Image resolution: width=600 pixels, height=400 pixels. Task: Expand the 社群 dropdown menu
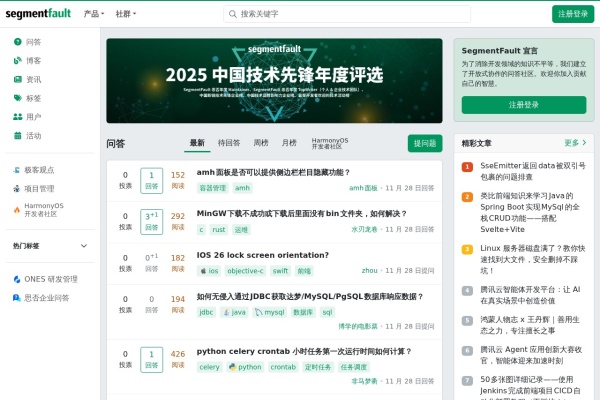coord(125,14)
